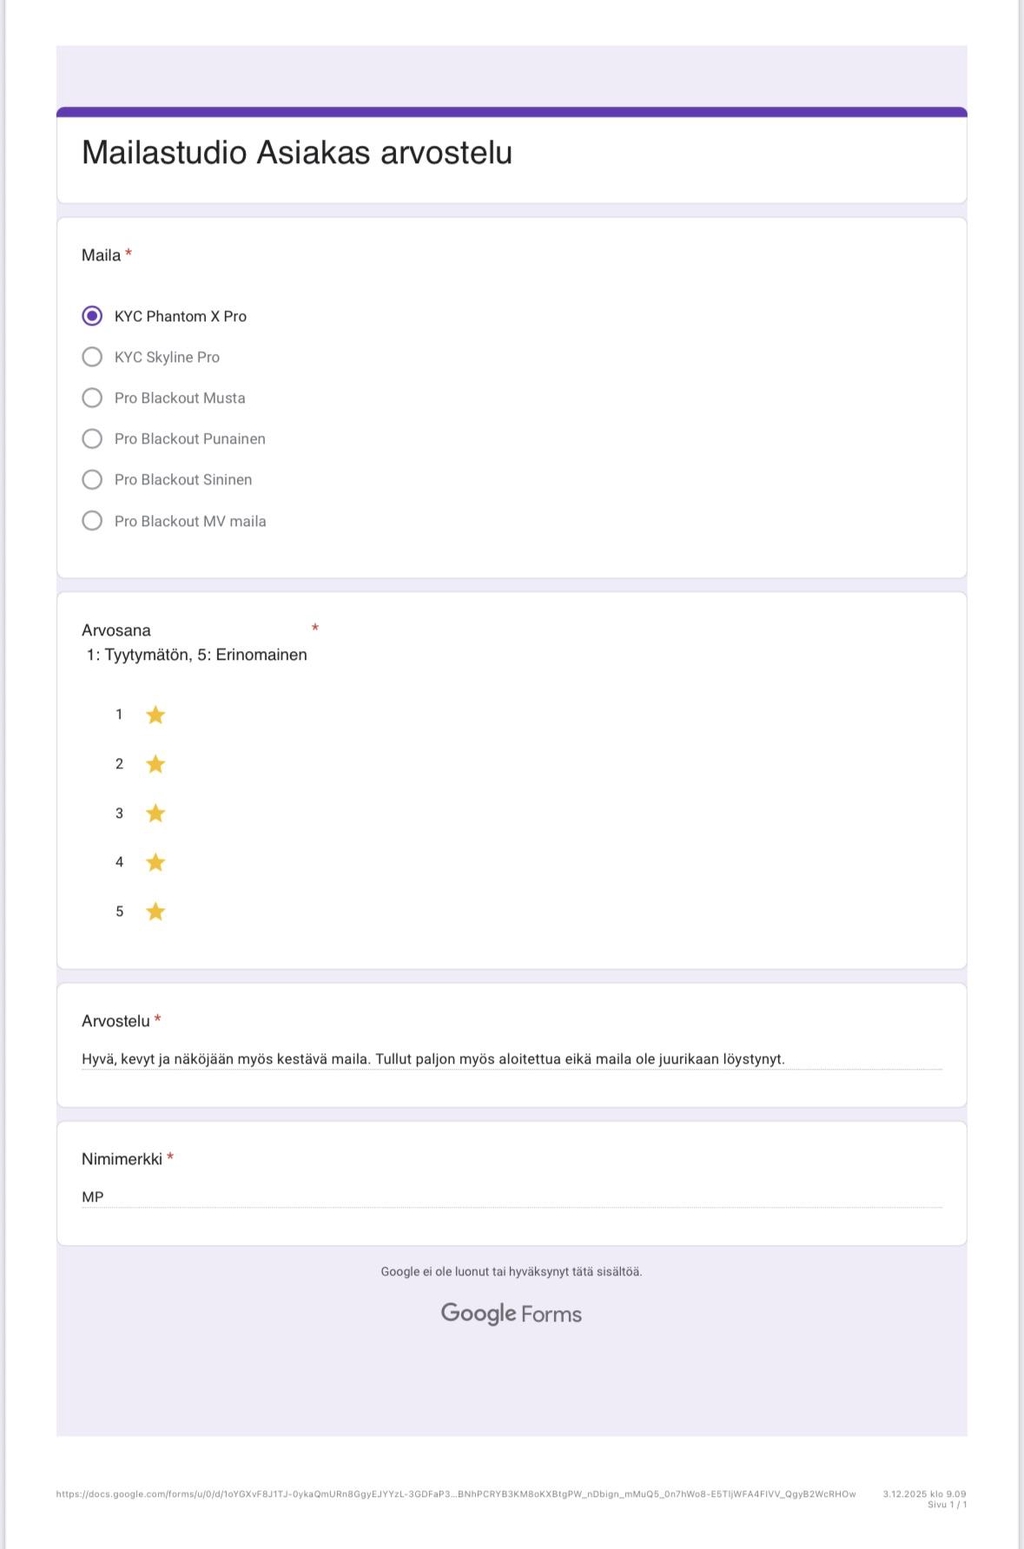Pick the 5-star Erinomainen rating

pyautogui.click(x=155, y=911)
